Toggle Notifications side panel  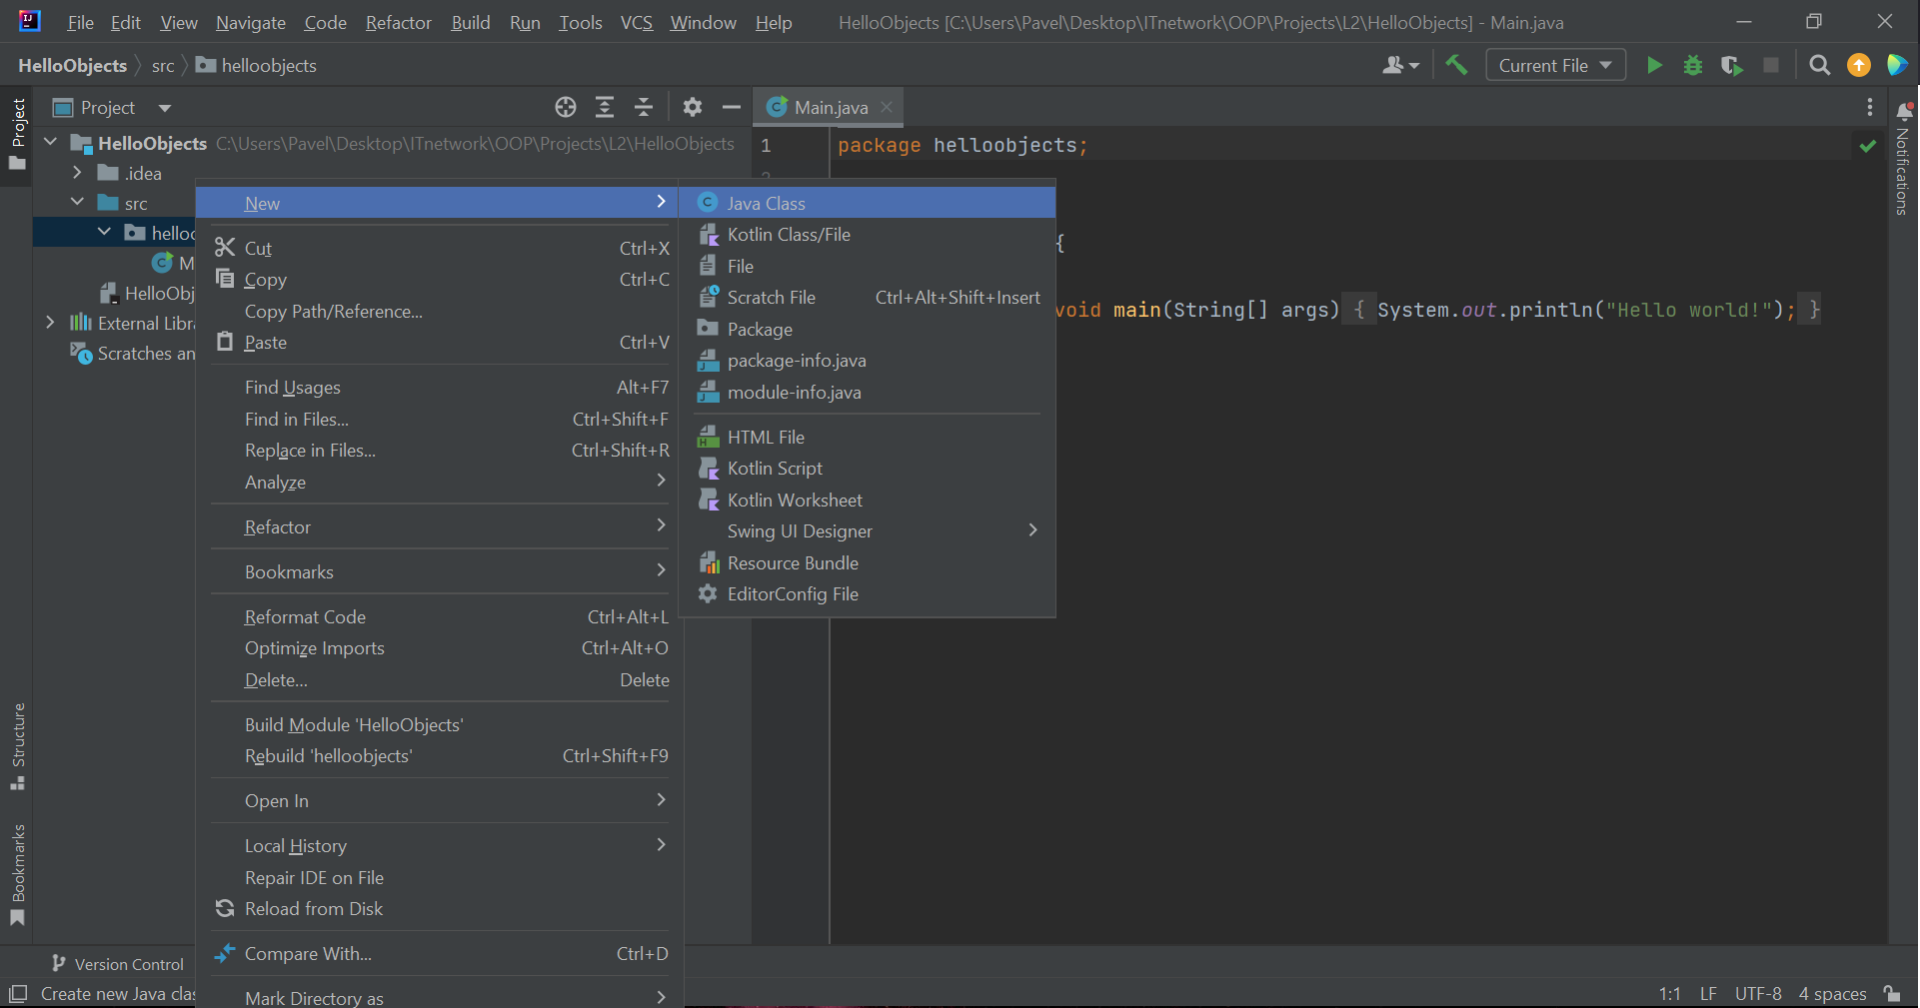click(1903, 160)
